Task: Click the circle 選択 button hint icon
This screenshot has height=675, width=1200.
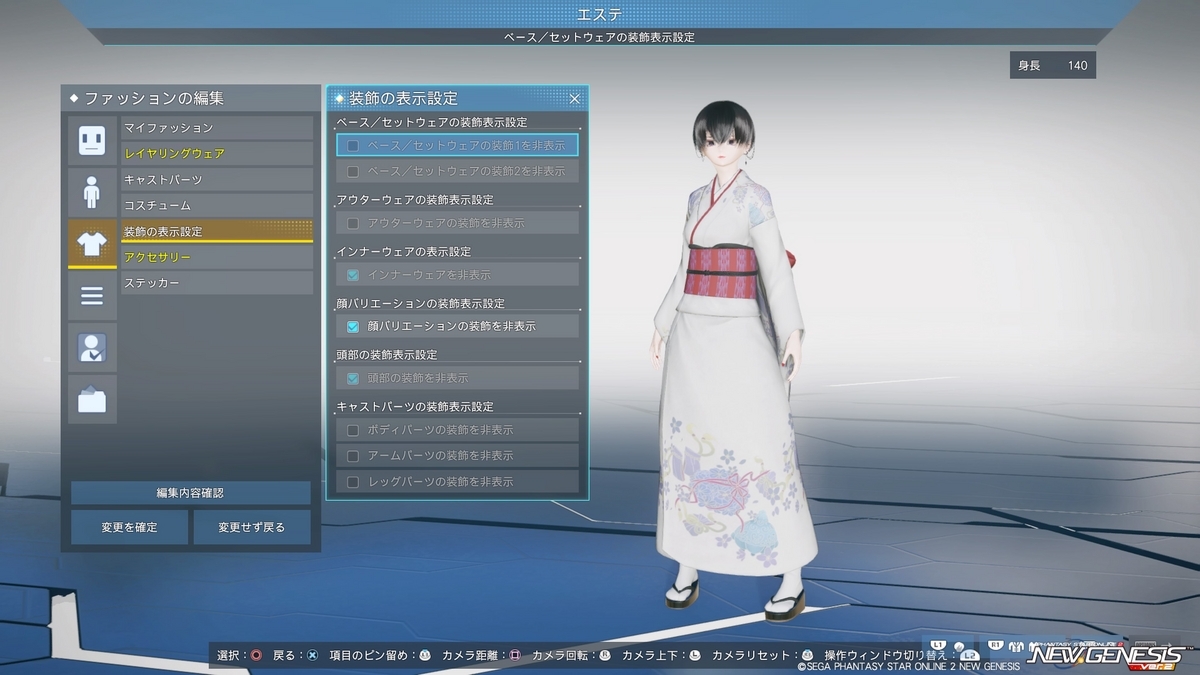Action: click(257, 656)
